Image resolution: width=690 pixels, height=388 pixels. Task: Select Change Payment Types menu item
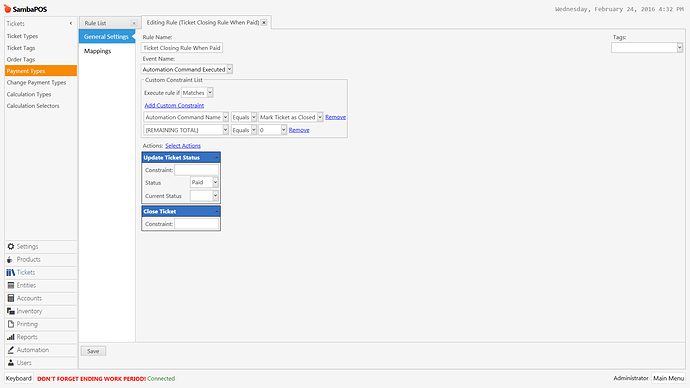[36, 83]
